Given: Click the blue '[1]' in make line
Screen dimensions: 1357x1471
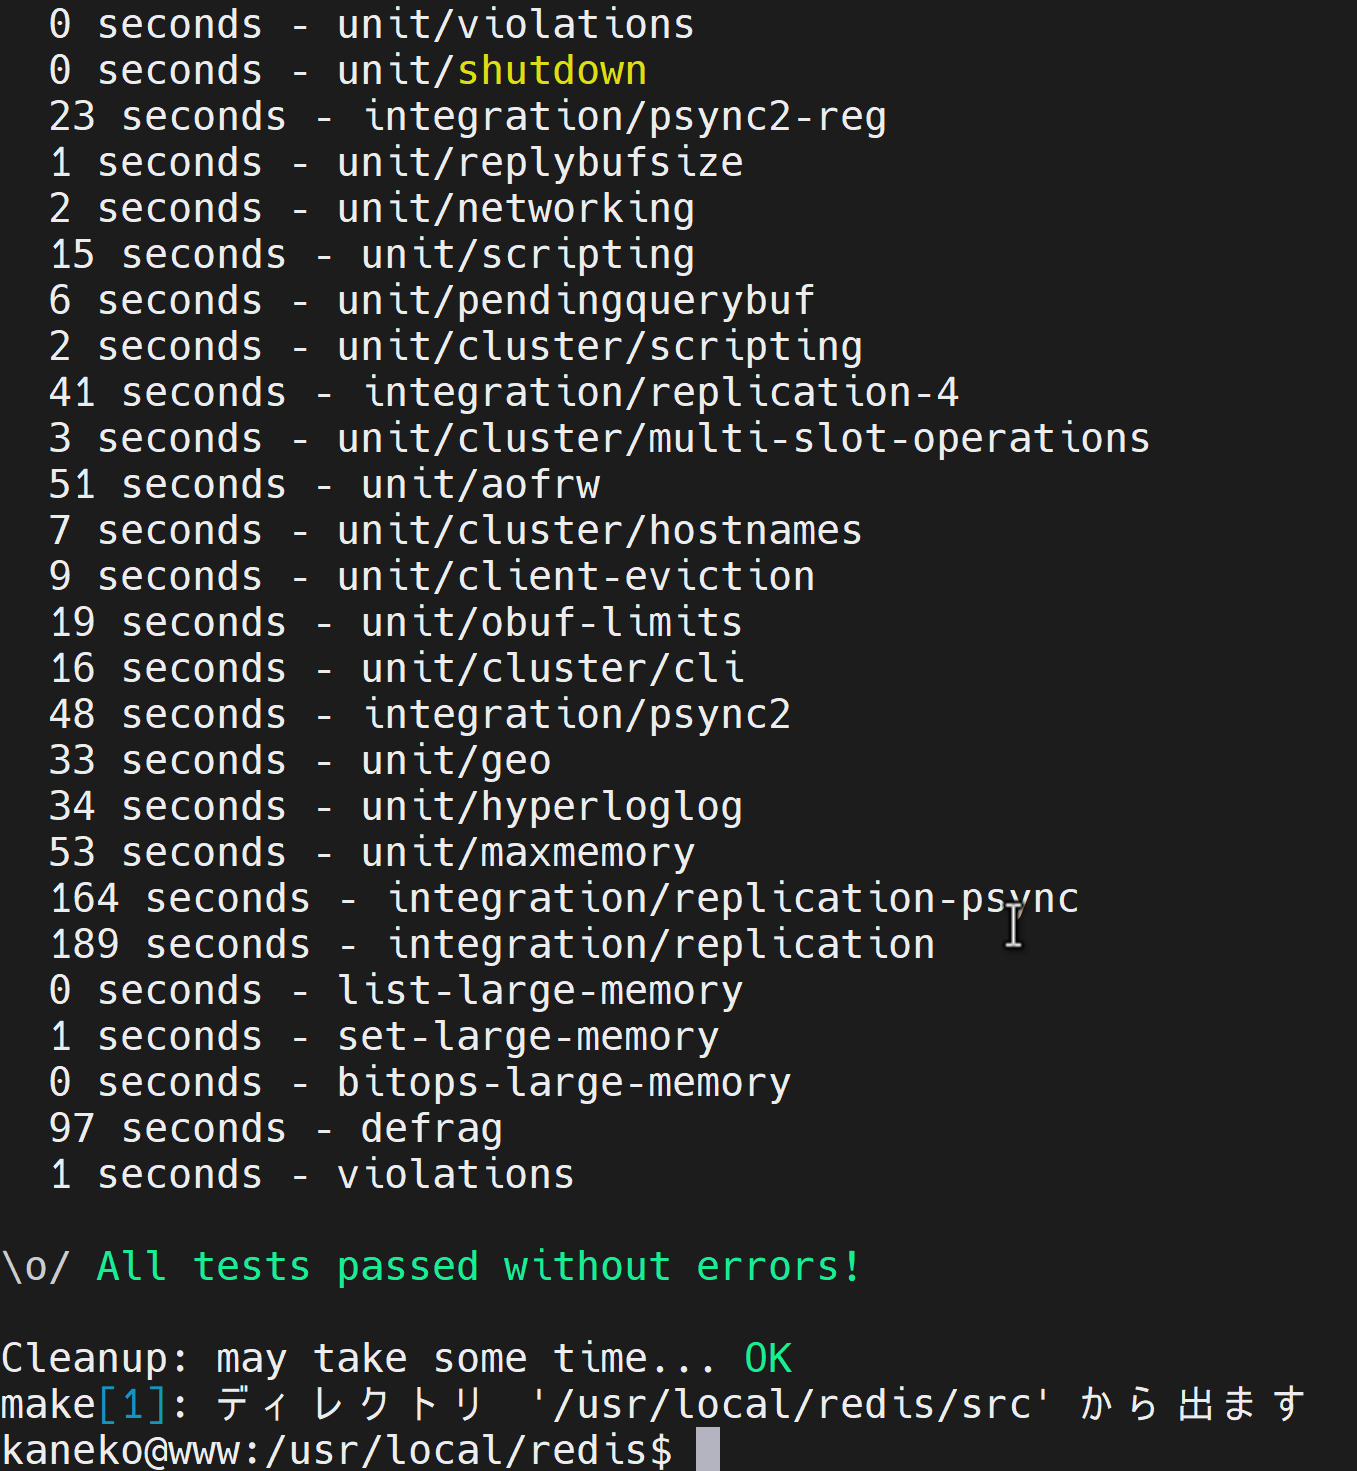Looking at the screenshot, I should pyautogui.click(x=132, y=1405).
